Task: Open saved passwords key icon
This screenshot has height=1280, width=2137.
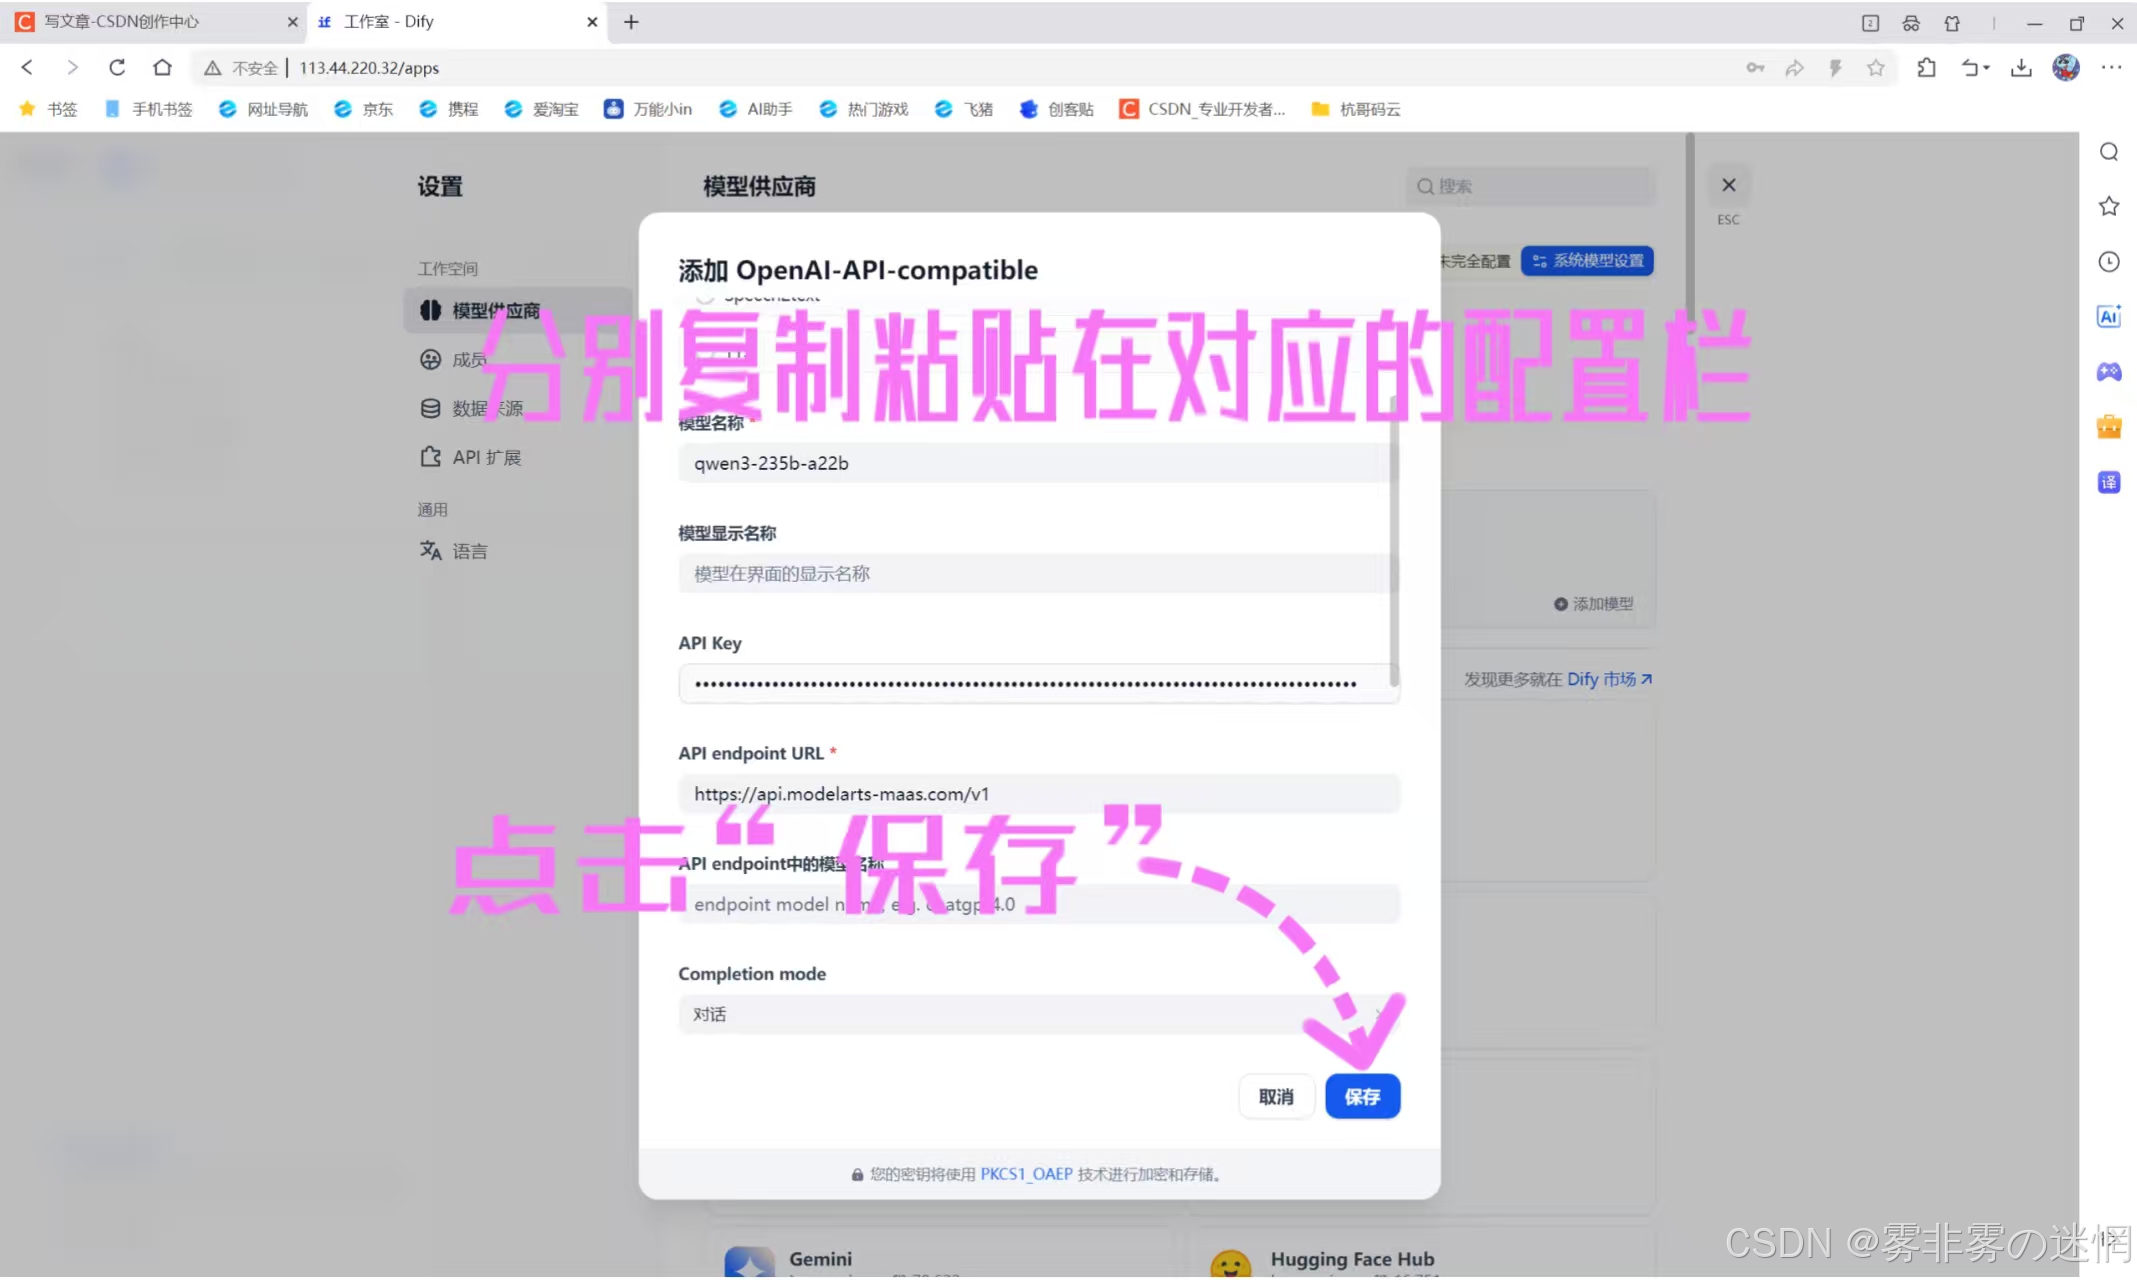Action: (1755, 68)
